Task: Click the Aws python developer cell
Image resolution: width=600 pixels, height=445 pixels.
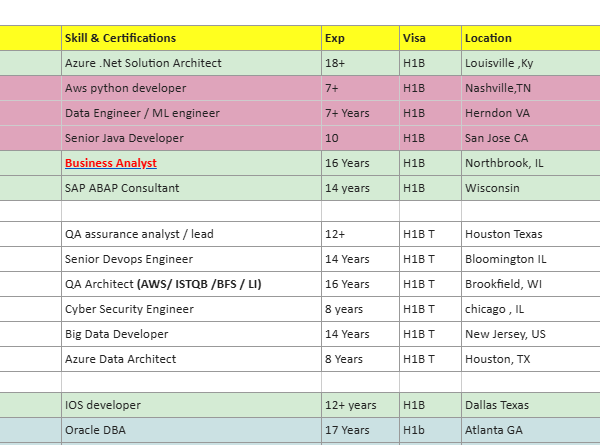Action: 191,88
